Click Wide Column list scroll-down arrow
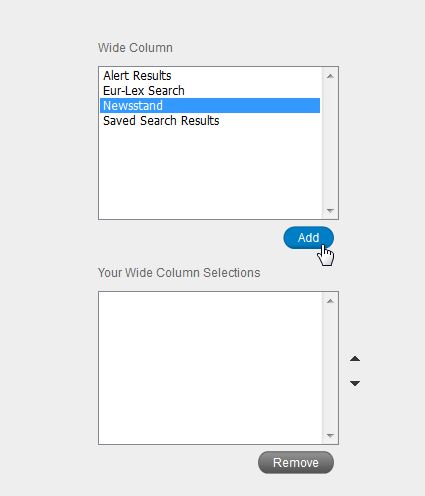 [x=330, y=210]
